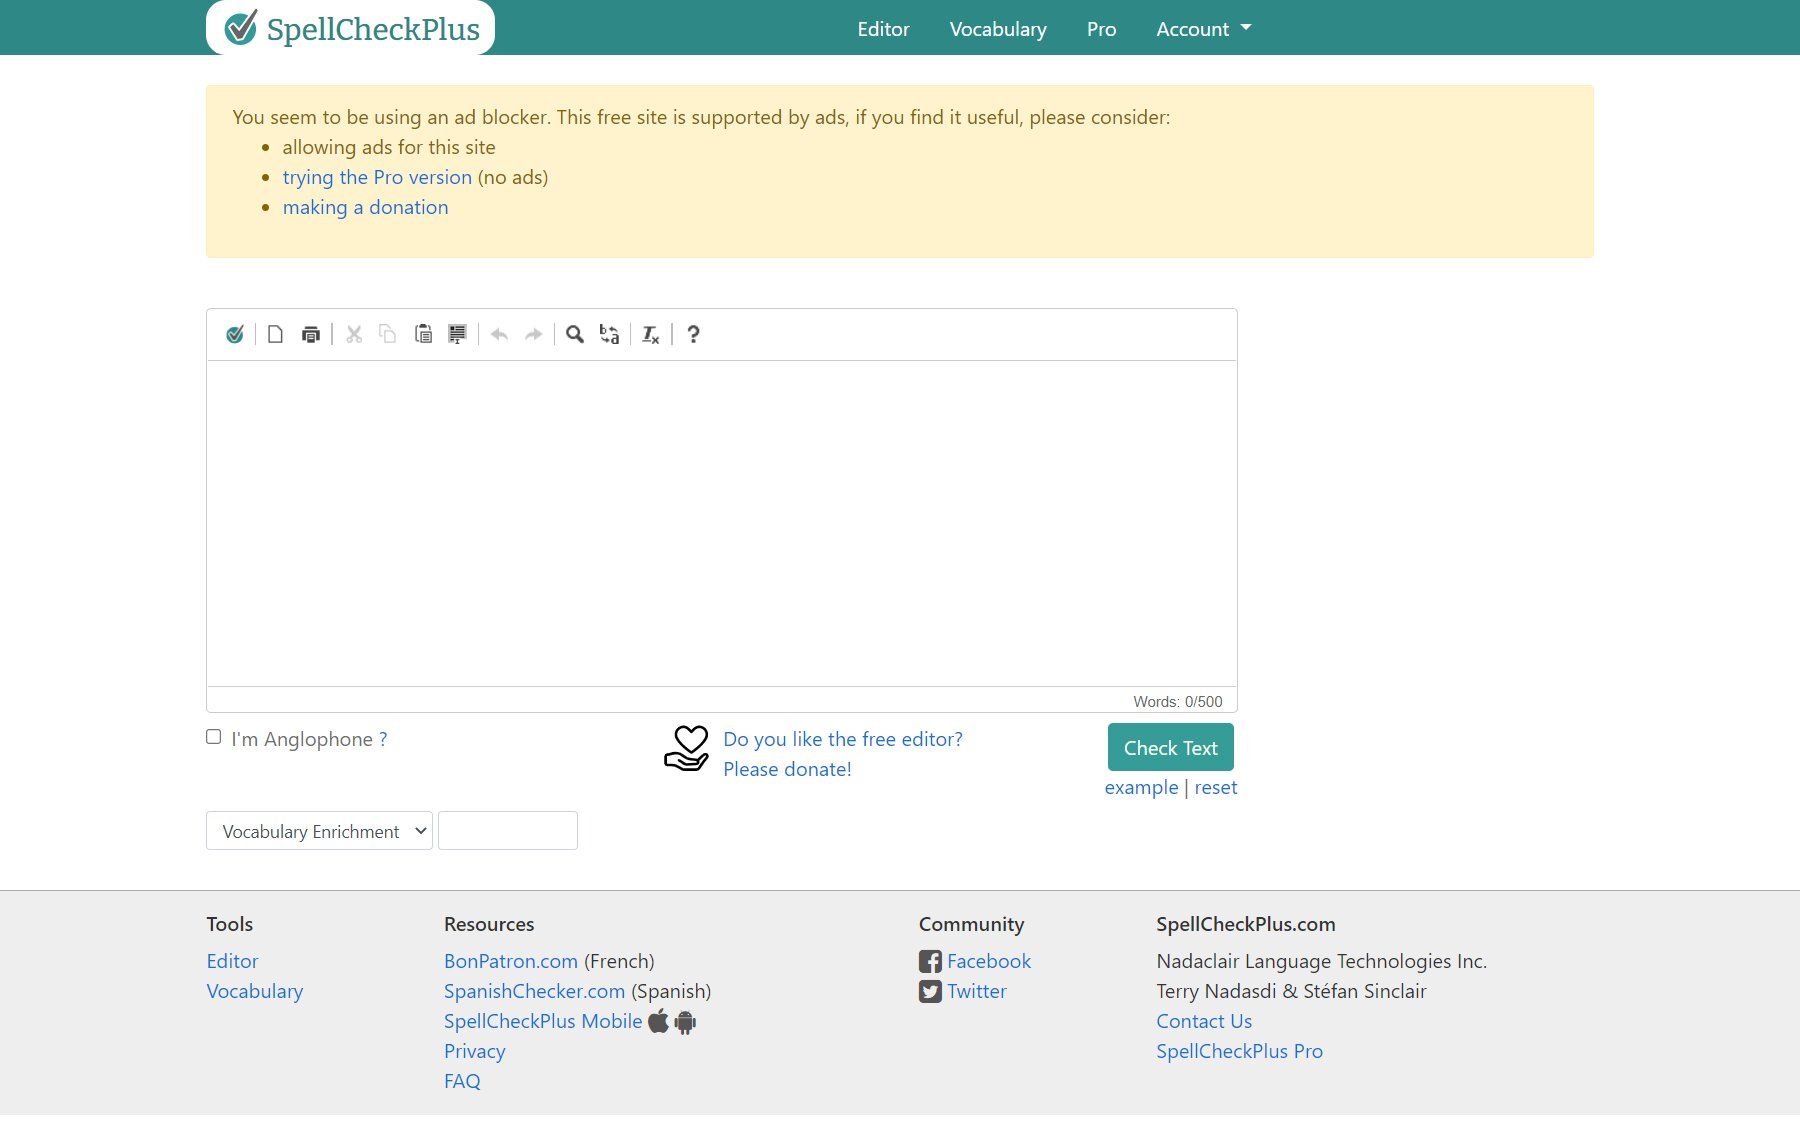This screenshot has width=1800, height=1125.
Task: Create a new document with toolbar icon
Action: pyautogui.click(x=275, y=334)
